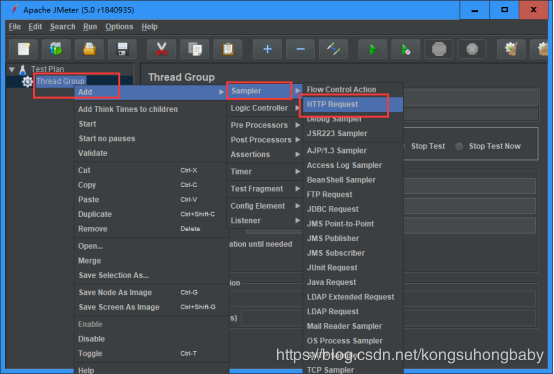Viewport: 554px width, 374px height.
Task: Open the Edit menu
Action: tap(35, 27)
